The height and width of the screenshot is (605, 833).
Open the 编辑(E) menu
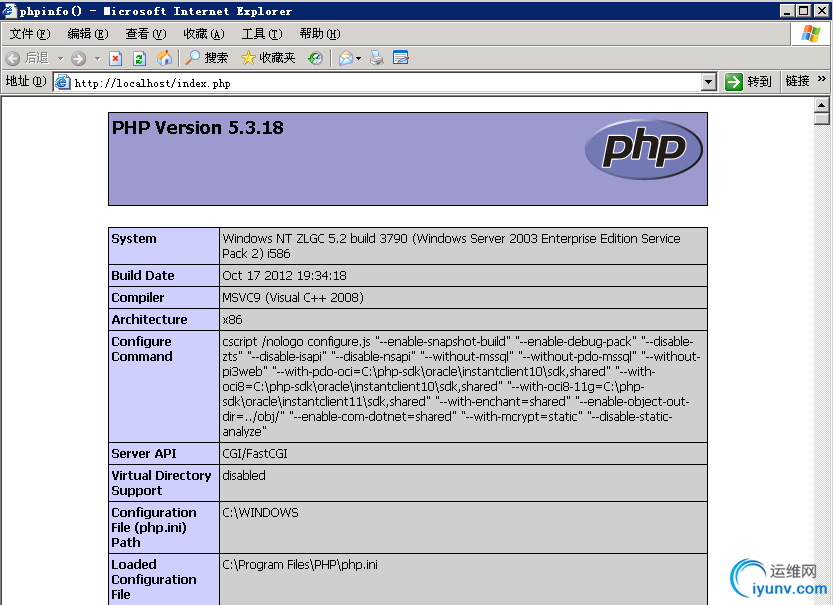(x=88, y=34)
